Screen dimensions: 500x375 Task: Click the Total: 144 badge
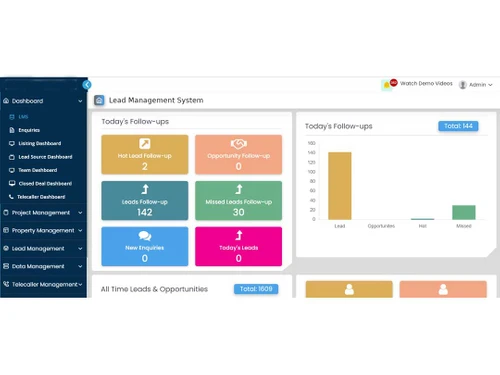click(458, 126)
